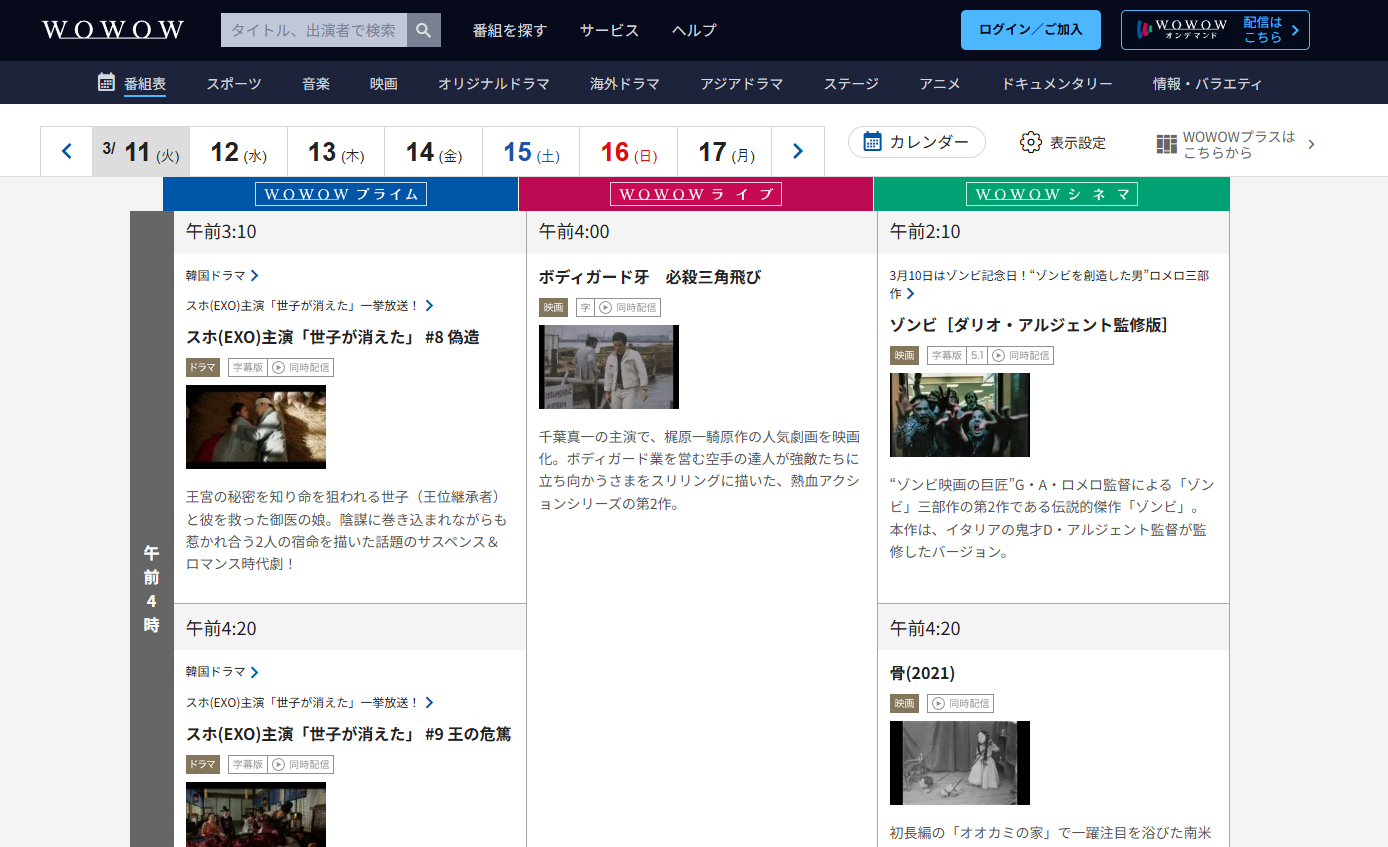The height and width of the screenshot is (847, 1388).
Task: Go to next week arrow
Action: click(798, 151)
